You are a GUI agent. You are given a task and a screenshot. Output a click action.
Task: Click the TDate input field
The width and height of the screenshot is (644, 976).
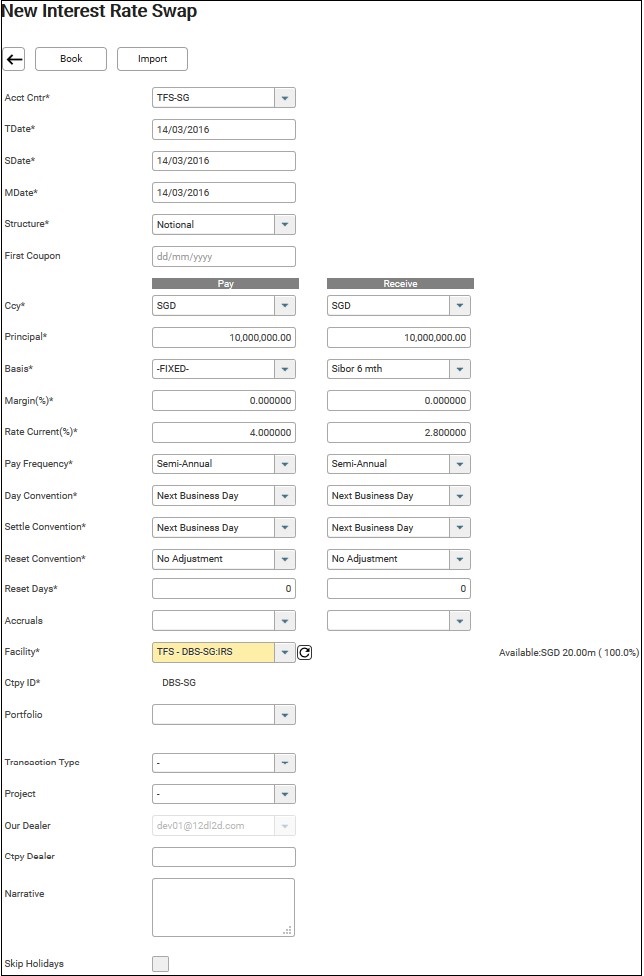point(224,130)
